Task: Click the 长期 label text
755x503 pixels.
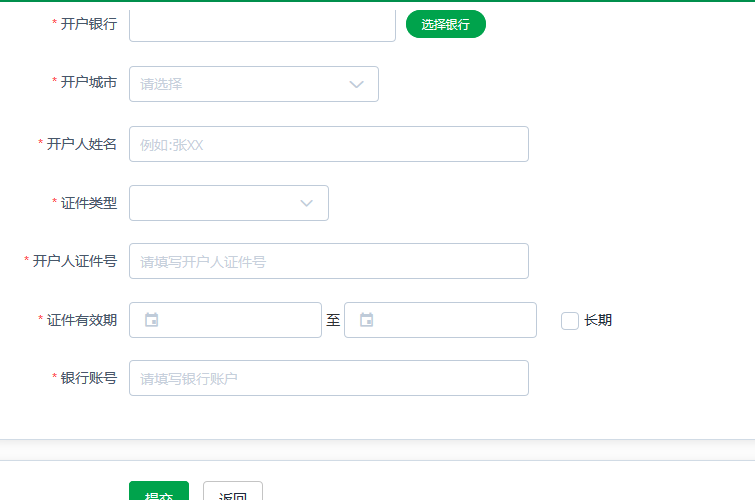Action: pos(598,321)
